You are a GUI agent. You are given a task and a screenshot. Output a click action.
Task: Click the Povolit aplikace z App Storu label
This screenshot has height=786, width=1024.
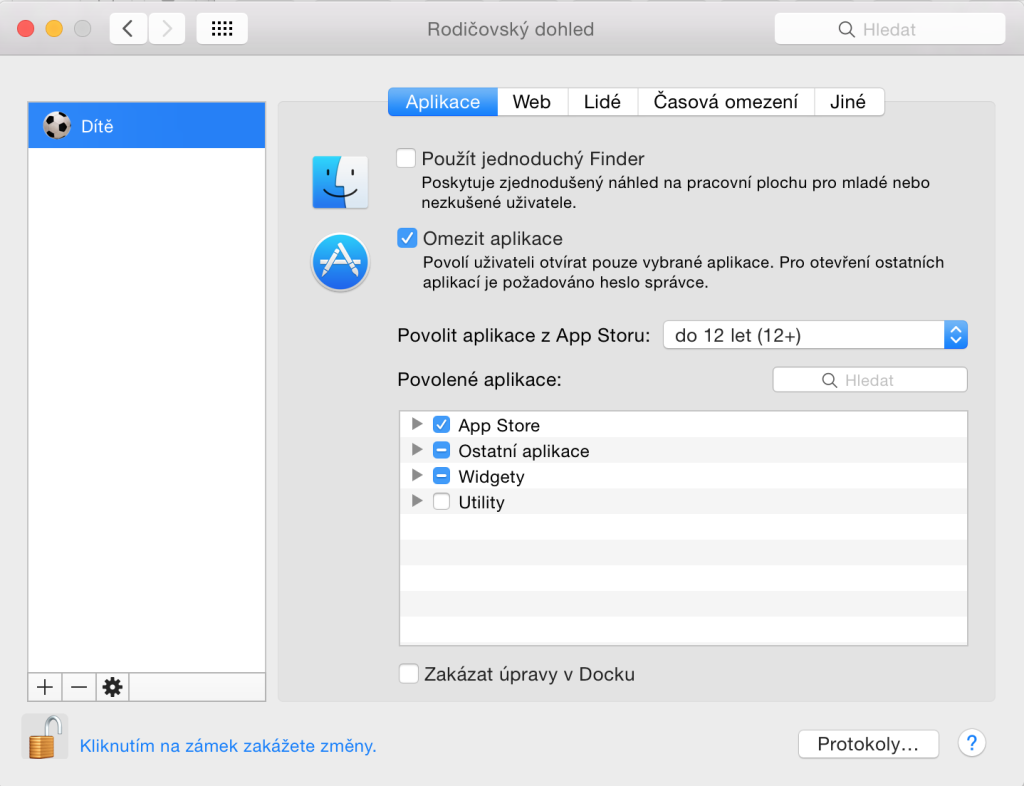click(x=524, y=336)
